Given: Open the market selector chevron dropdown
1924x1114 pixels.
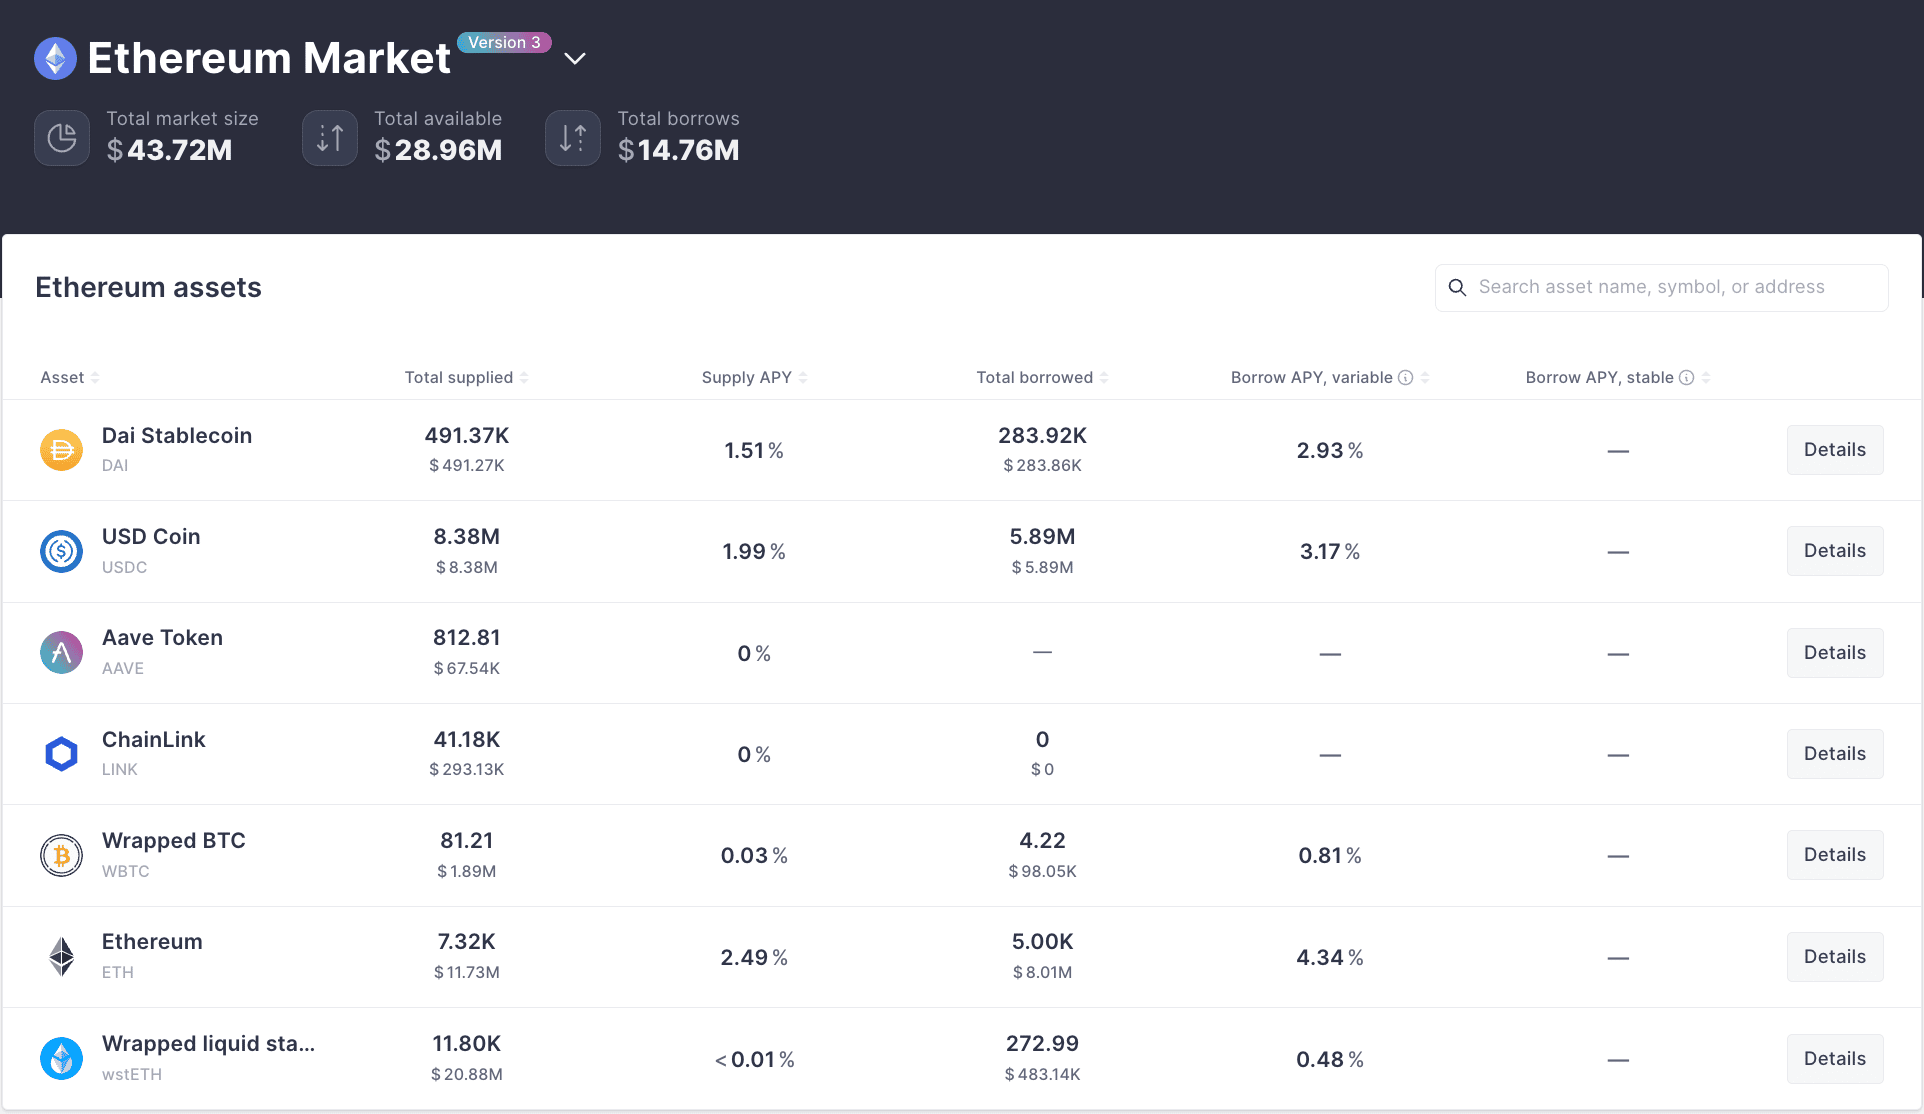Looking at the screenshot, I should pos(575,59).
